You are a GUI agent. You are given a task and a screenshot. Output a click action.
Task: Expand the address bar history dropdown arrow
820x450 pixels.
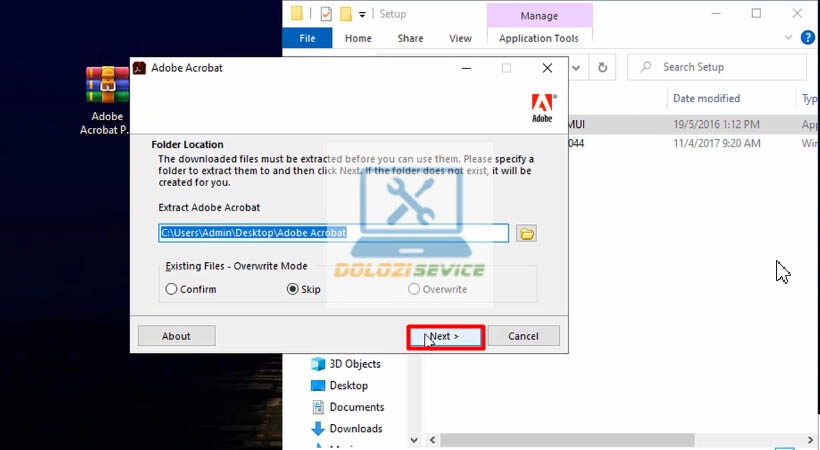pyautogui.click(x=576, y=68)
